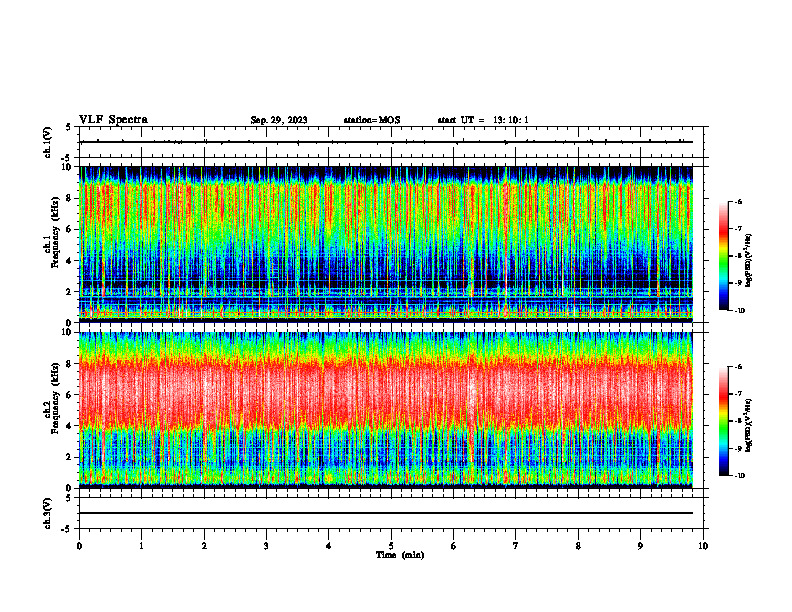Click the log(PSD) label beside ch.1 colorbar
Viewport: 792px width, 612px height.
[x=749, y=260]
